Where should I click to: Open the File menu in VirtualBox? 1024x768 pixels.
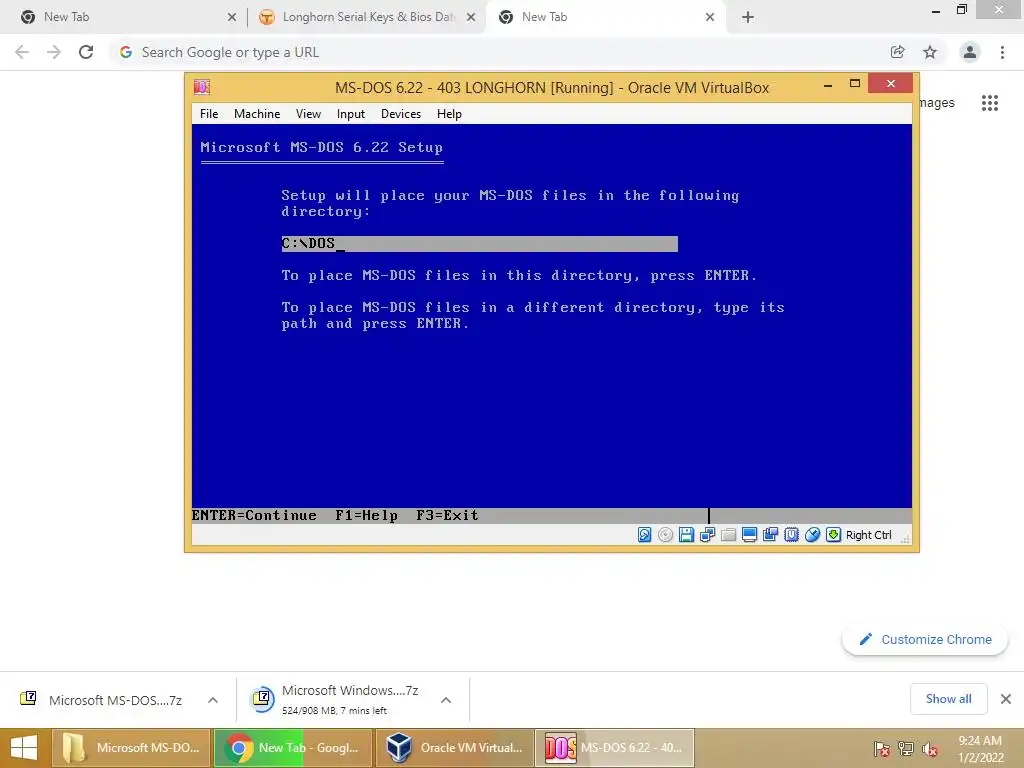pos(209,114)
